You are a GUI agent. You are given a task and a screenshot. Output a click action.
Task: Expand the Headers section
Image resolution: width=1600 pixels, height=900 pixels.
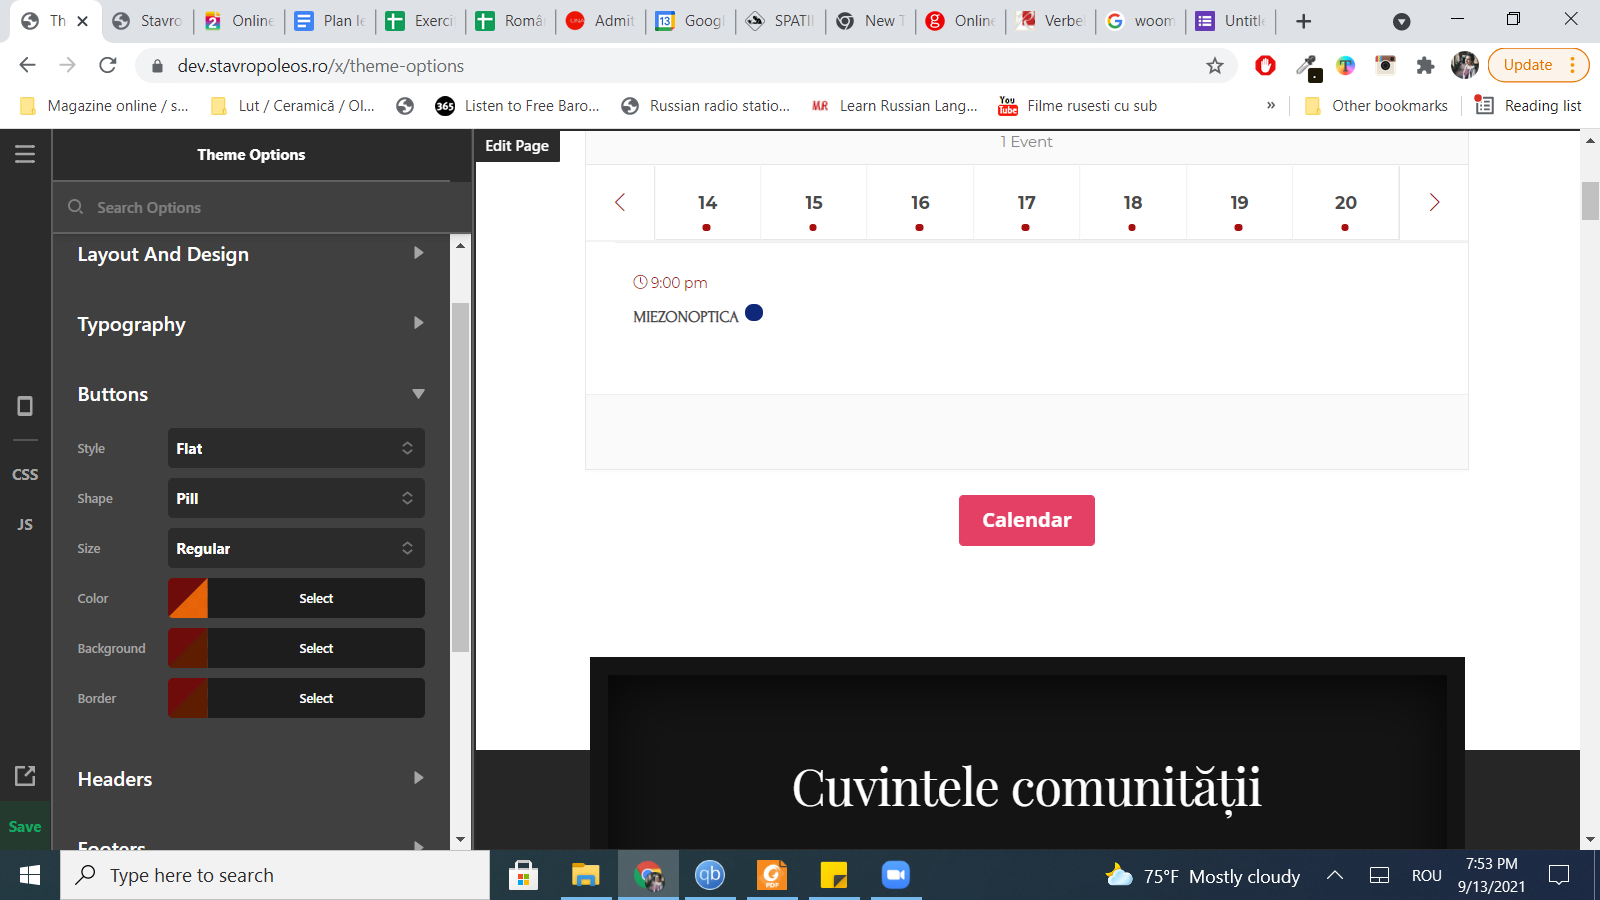click(250, 779)
